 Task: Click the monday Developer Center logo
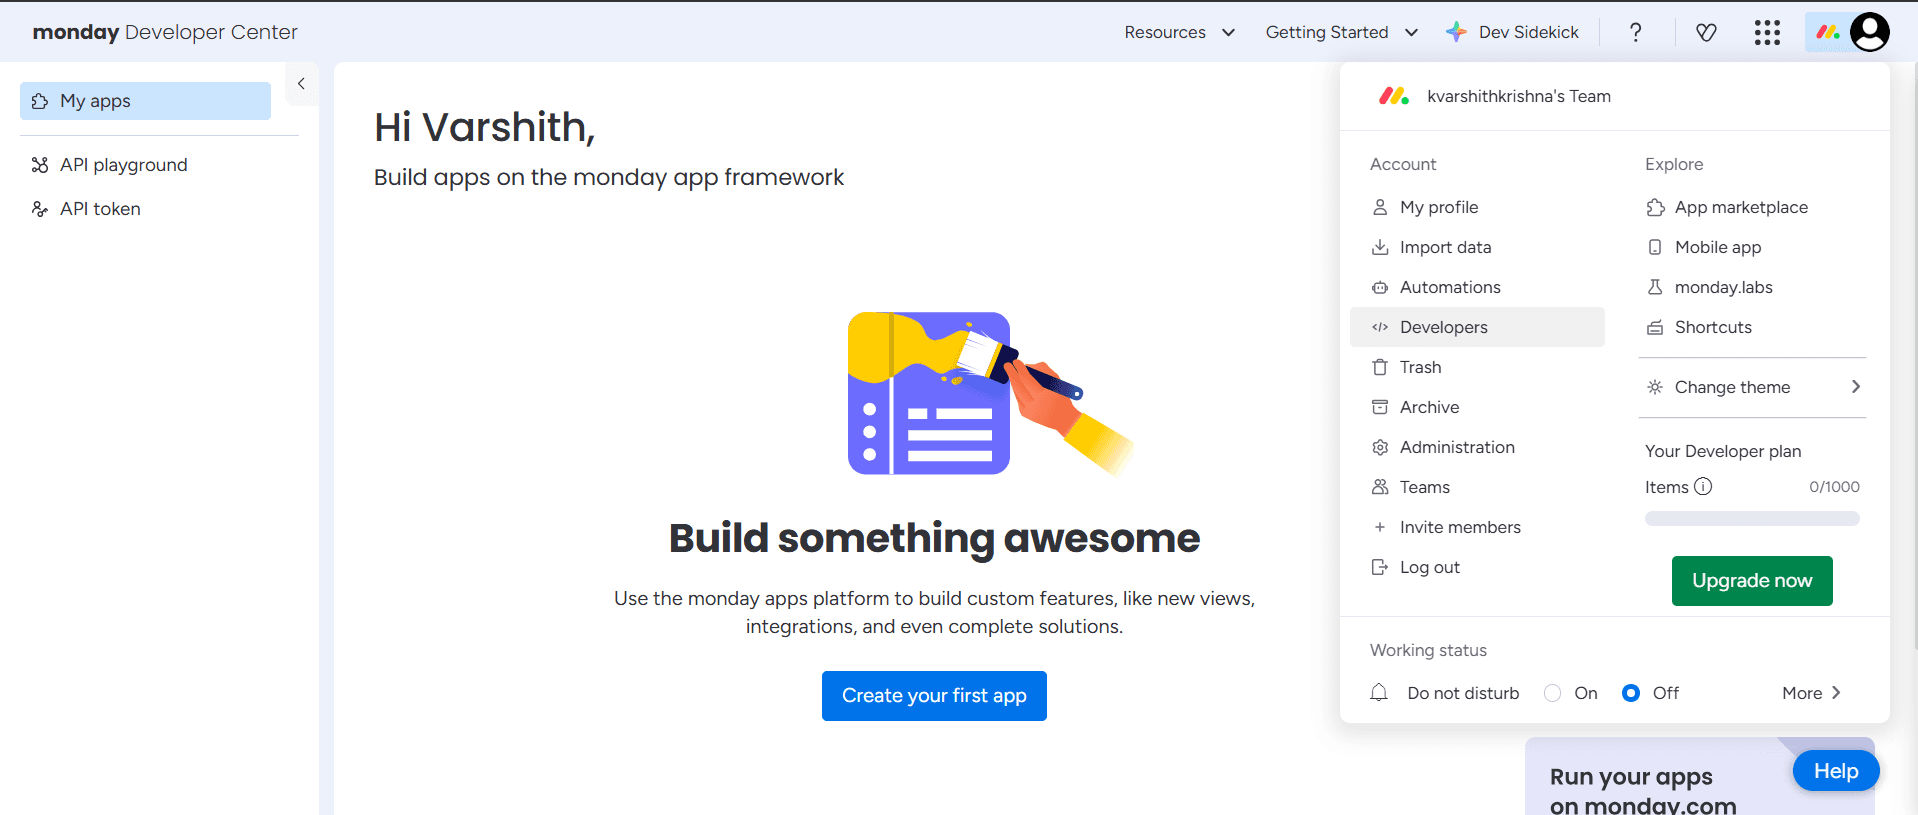[165, 32]
